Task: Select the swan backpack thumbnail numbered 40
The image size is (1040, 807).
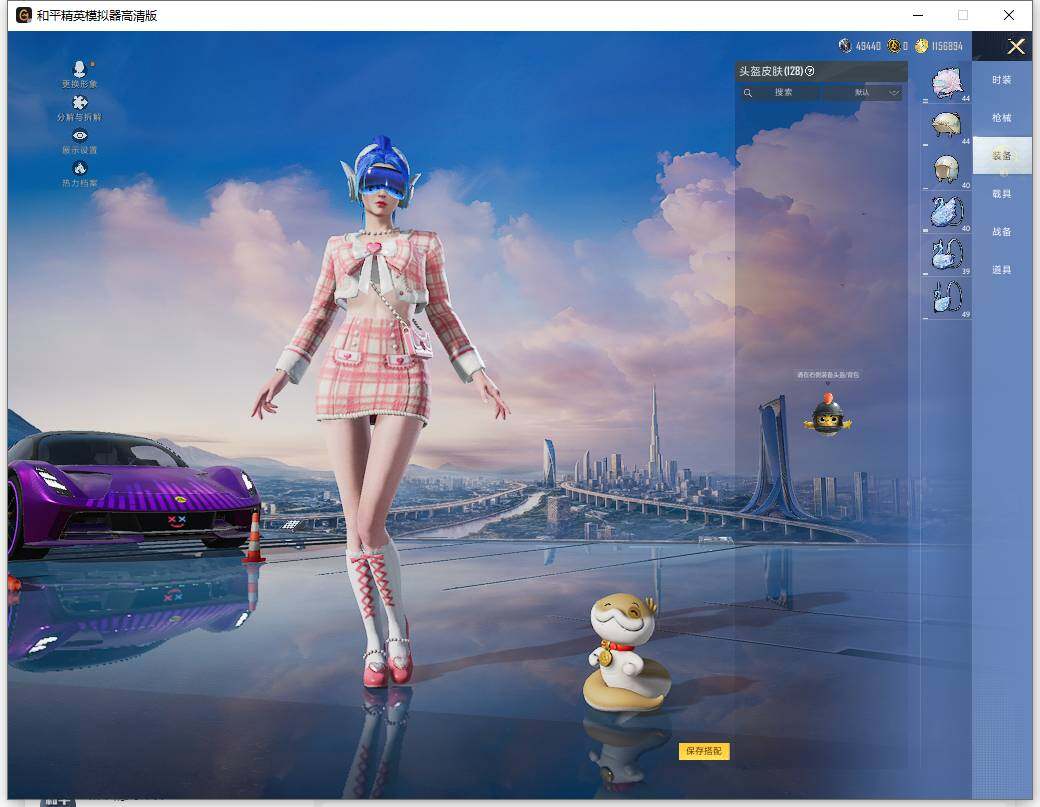Action: [x=946, y=213]
